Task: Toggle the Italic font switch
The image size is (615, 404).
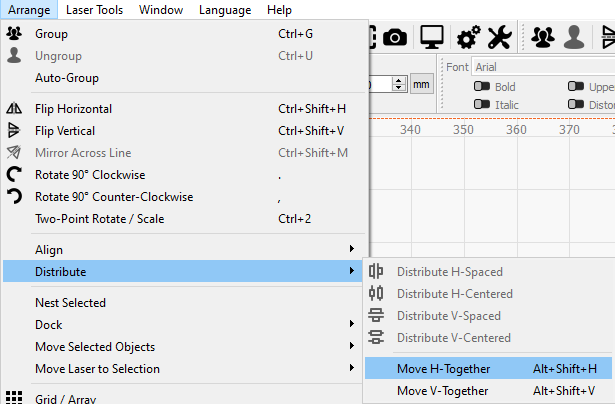Action: click(481, 104)
